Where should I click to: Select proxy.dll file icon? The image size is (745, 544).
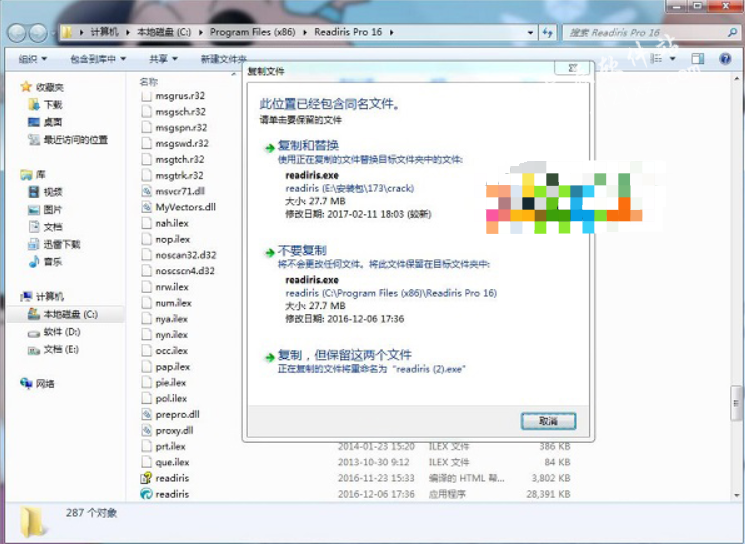click(x=146, y=430)
